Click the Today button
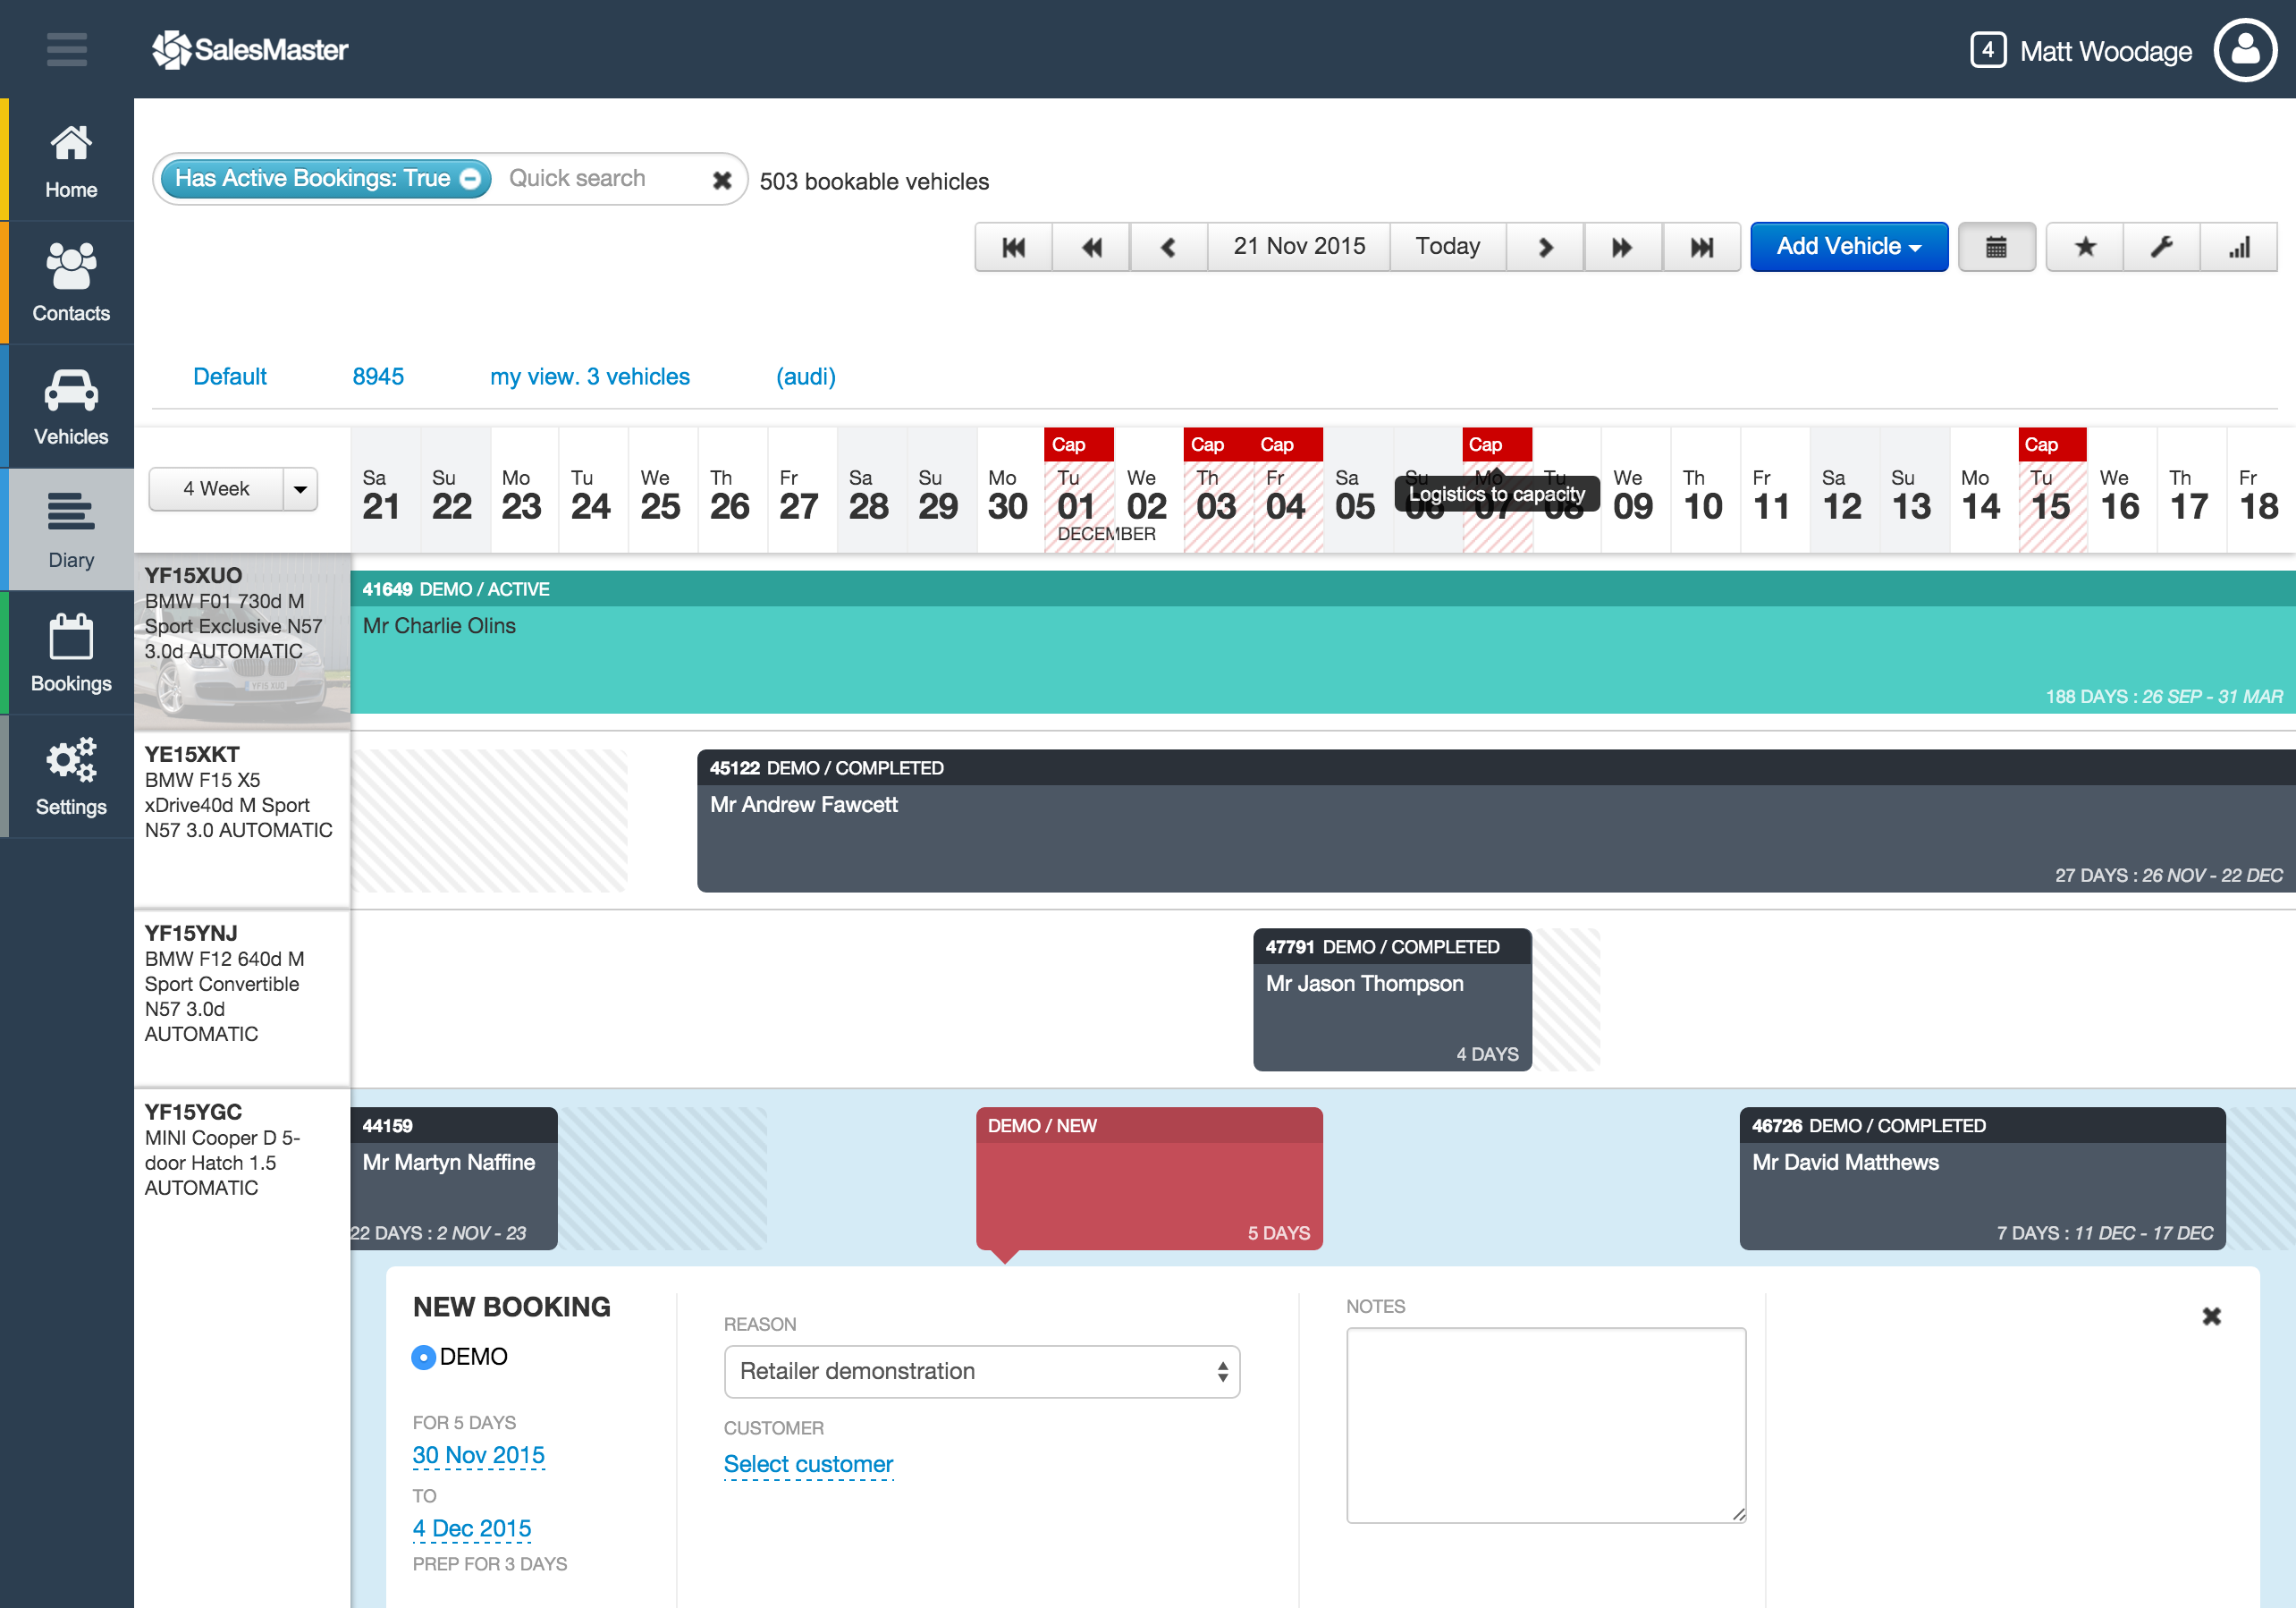Screen dimensions: 2296x1608 1447,247
